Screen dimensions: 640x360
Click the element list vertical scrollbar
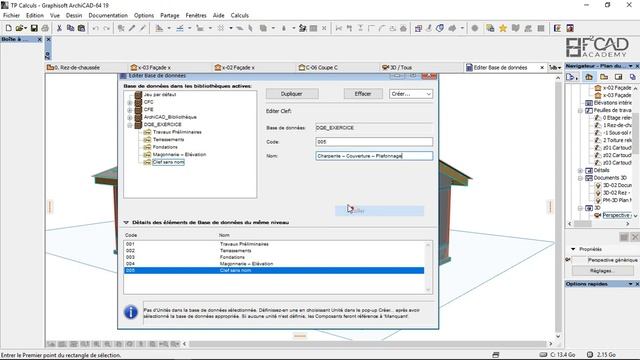pos(428,267)
